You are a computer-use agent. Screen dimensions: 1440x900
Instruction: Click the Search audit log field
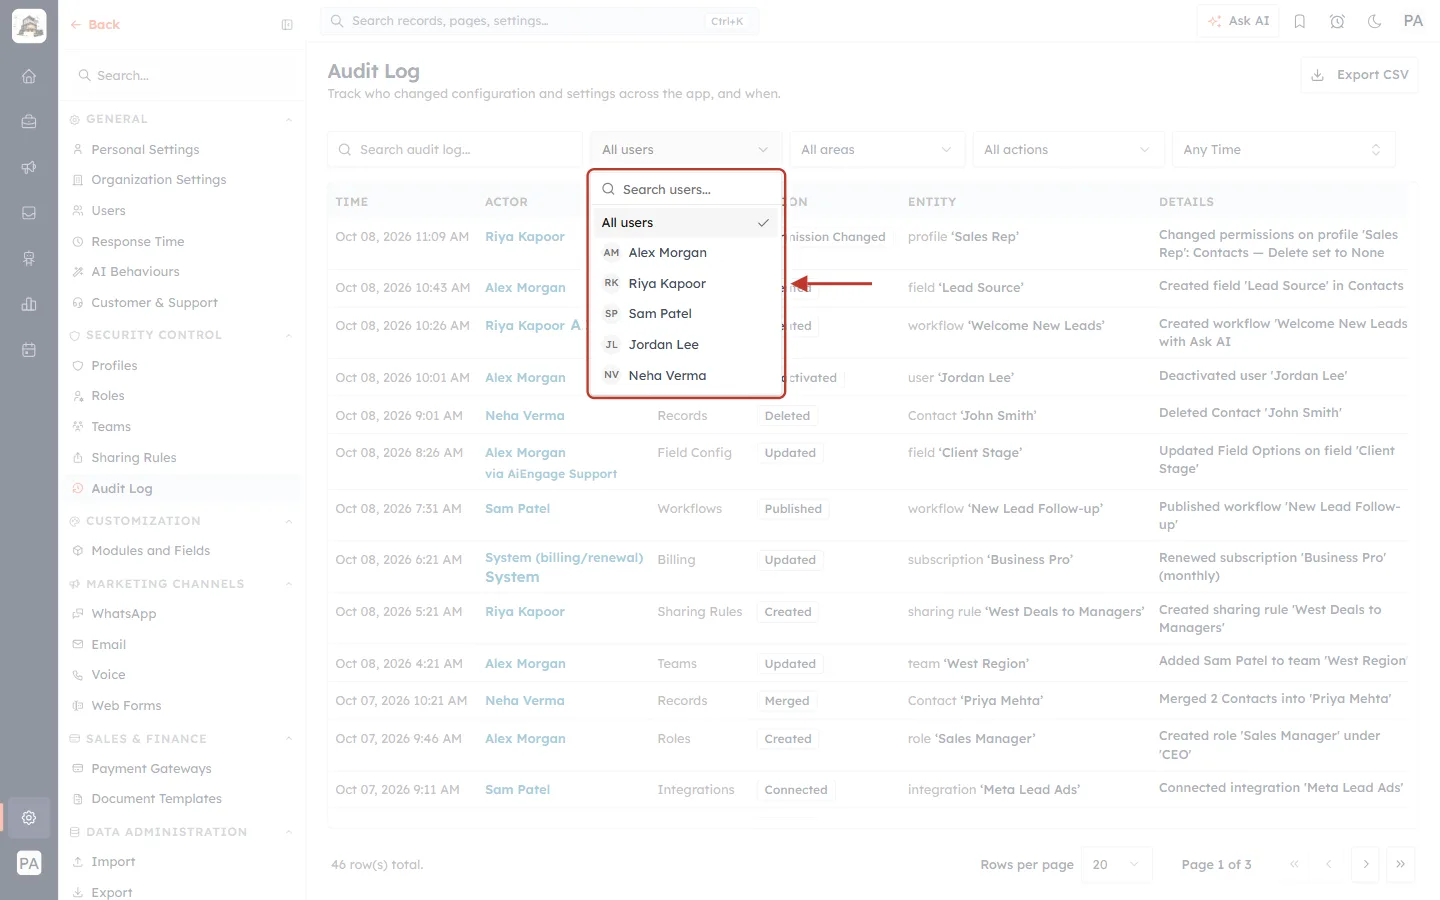[455, 150]
